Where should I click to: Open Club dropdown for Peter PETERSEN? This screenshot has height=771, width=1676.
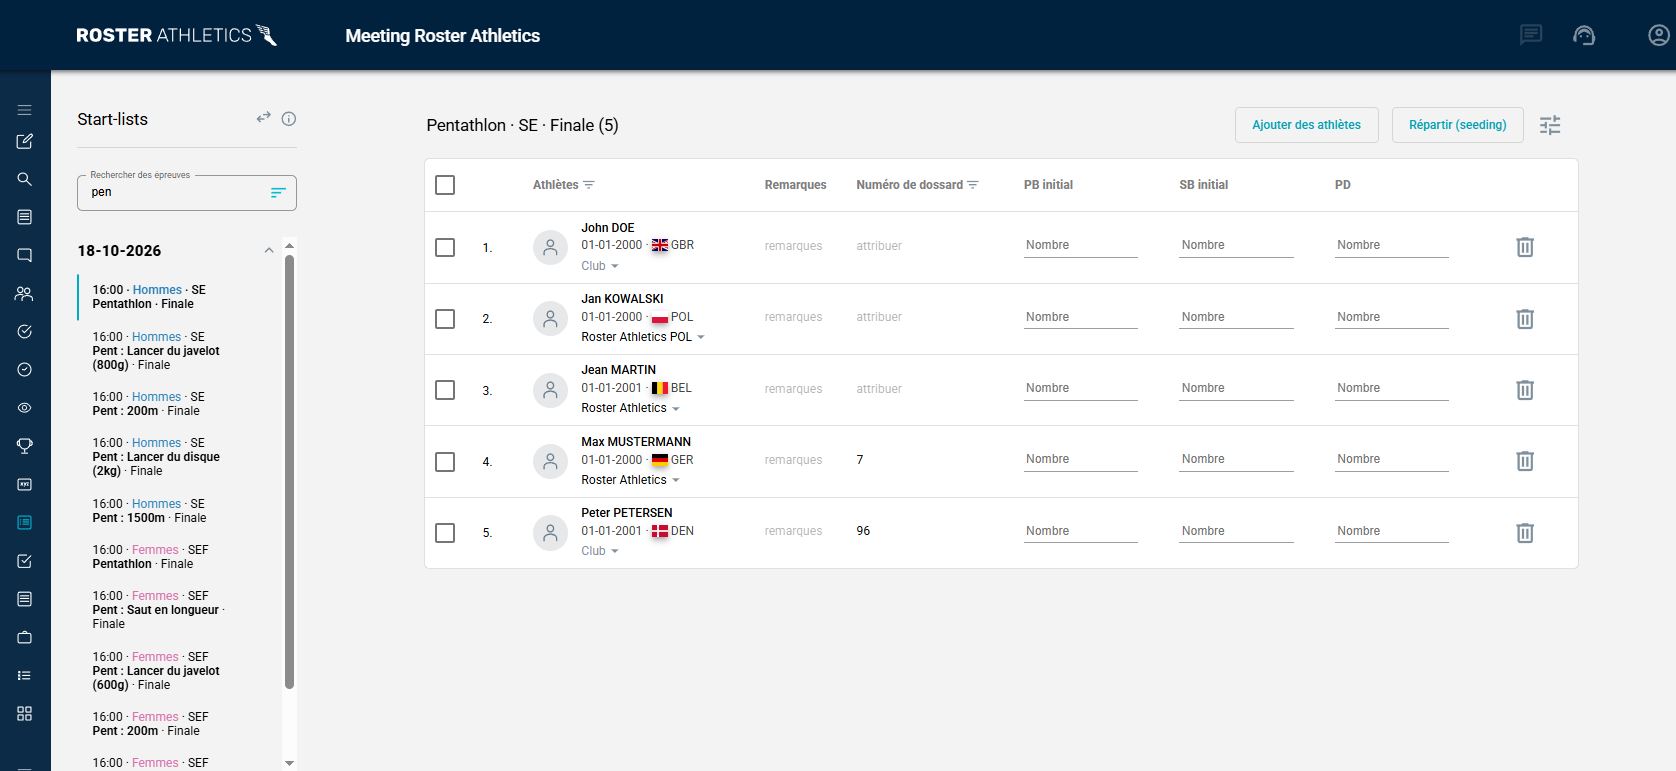[600, 551]
